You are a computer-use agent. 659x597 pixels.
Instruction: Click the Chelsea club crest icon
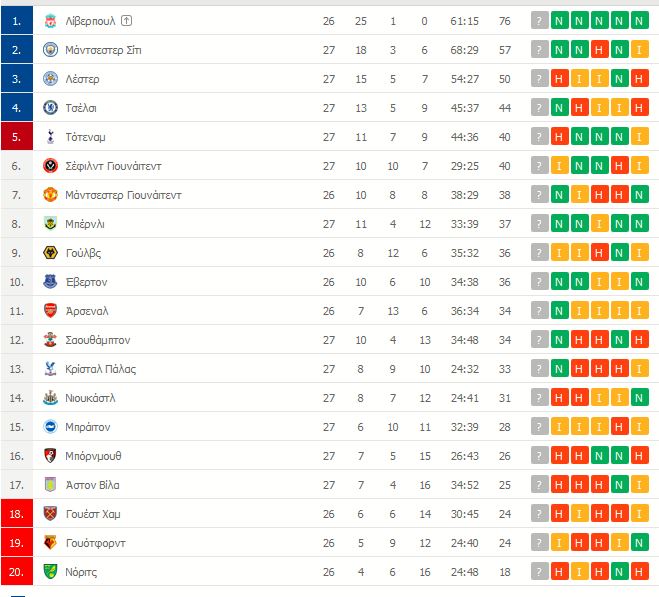50,108
